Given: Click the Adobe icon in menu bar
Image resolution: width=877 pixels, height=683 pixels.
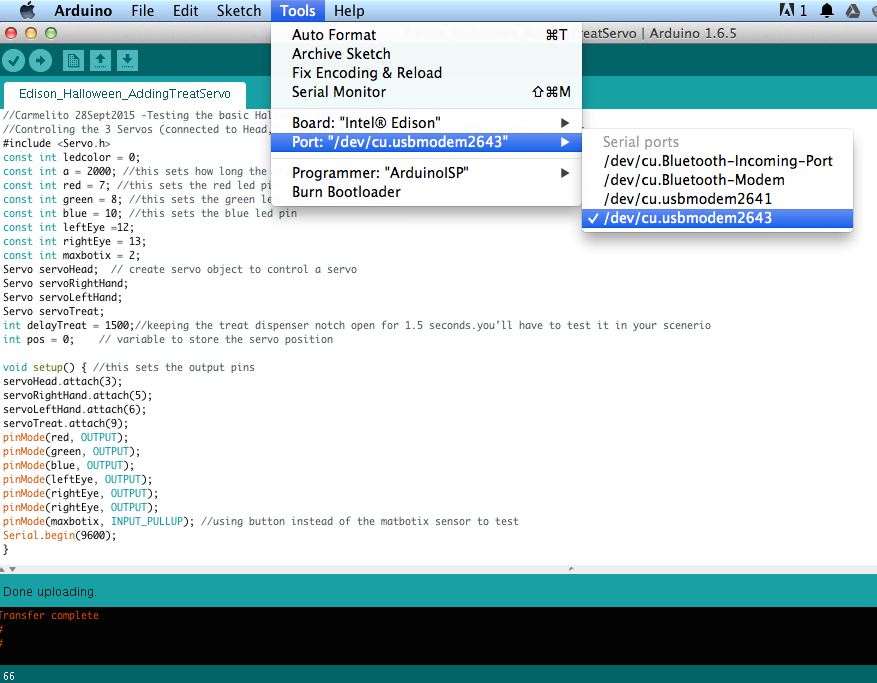Looking at the screenshot, I should (x=787, y=11).
